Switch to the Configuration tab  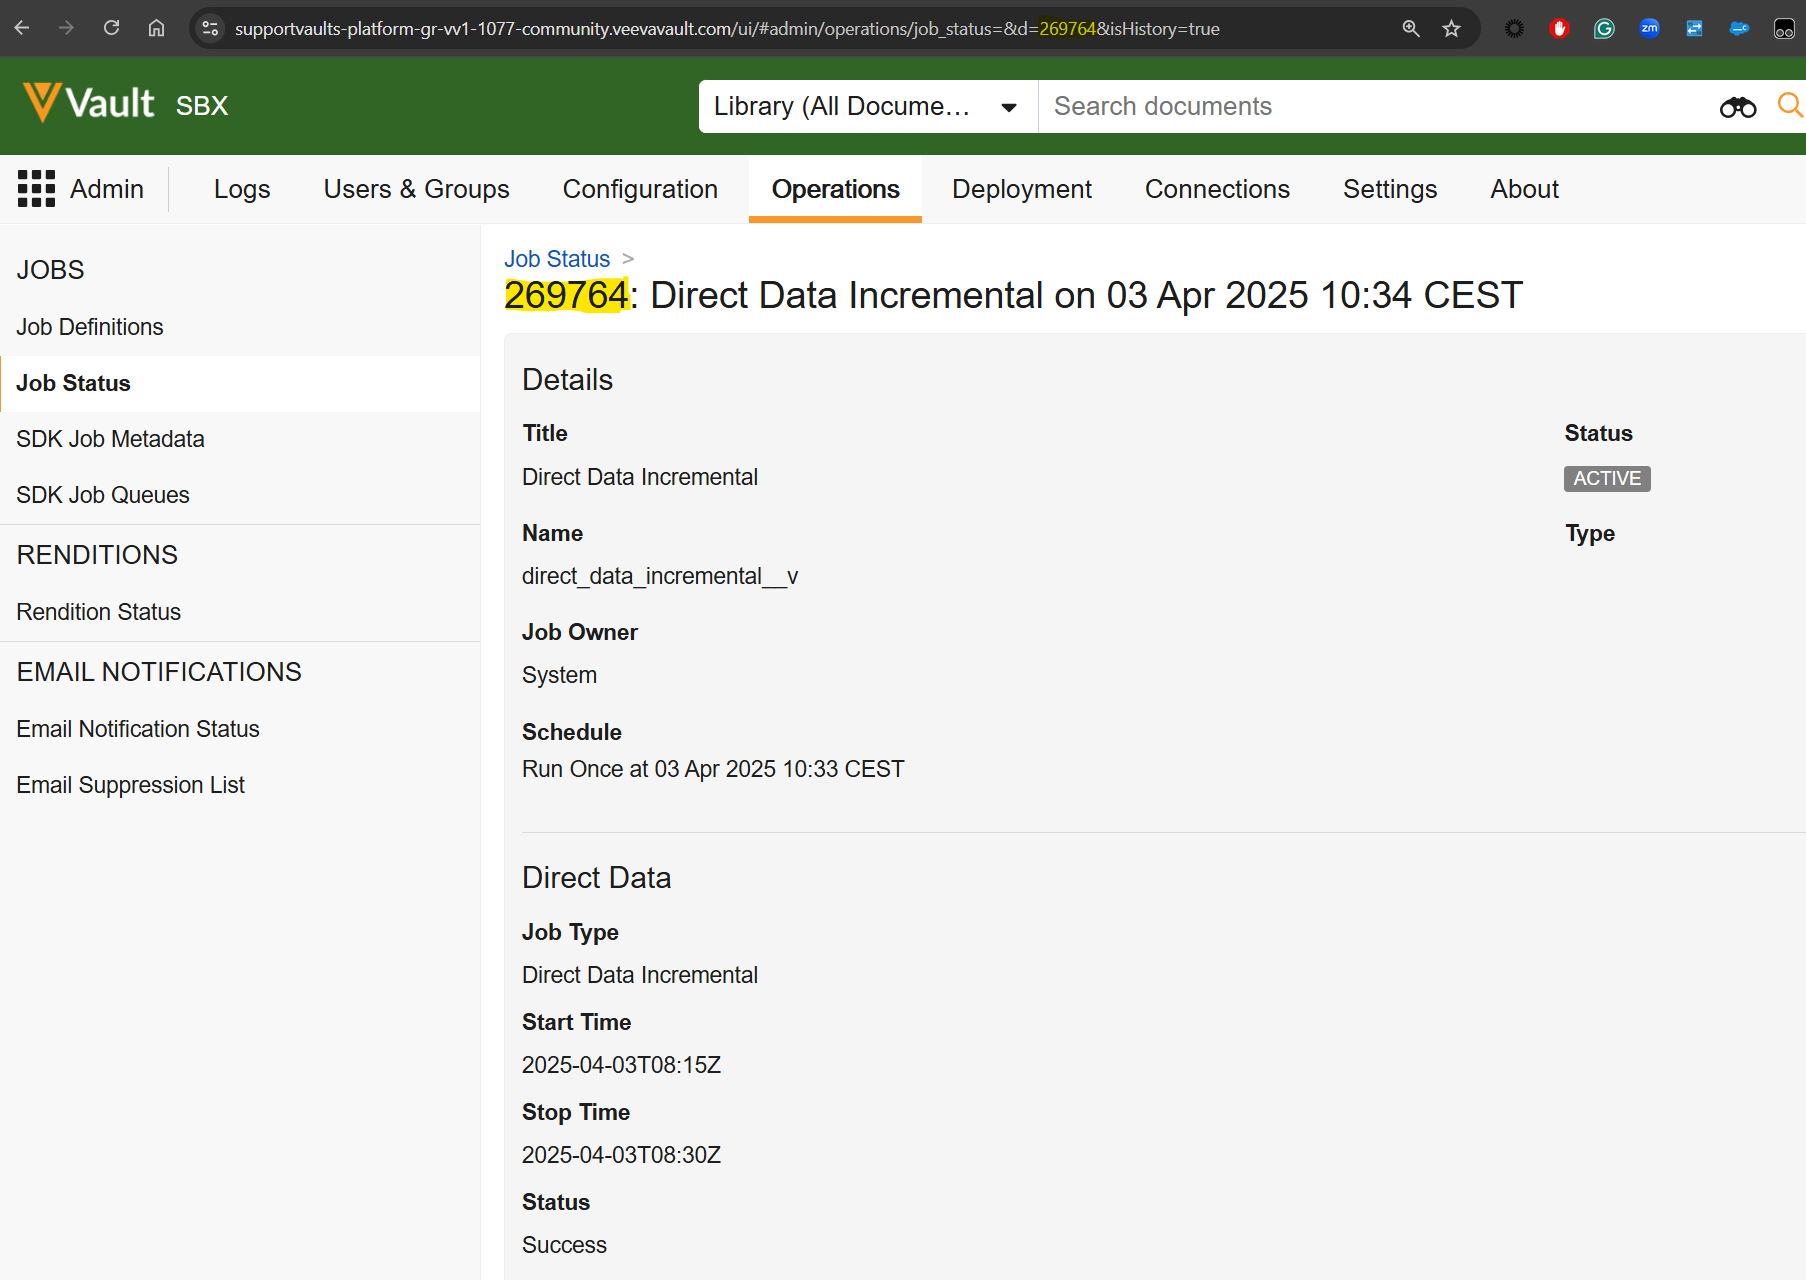coord(640,189)
